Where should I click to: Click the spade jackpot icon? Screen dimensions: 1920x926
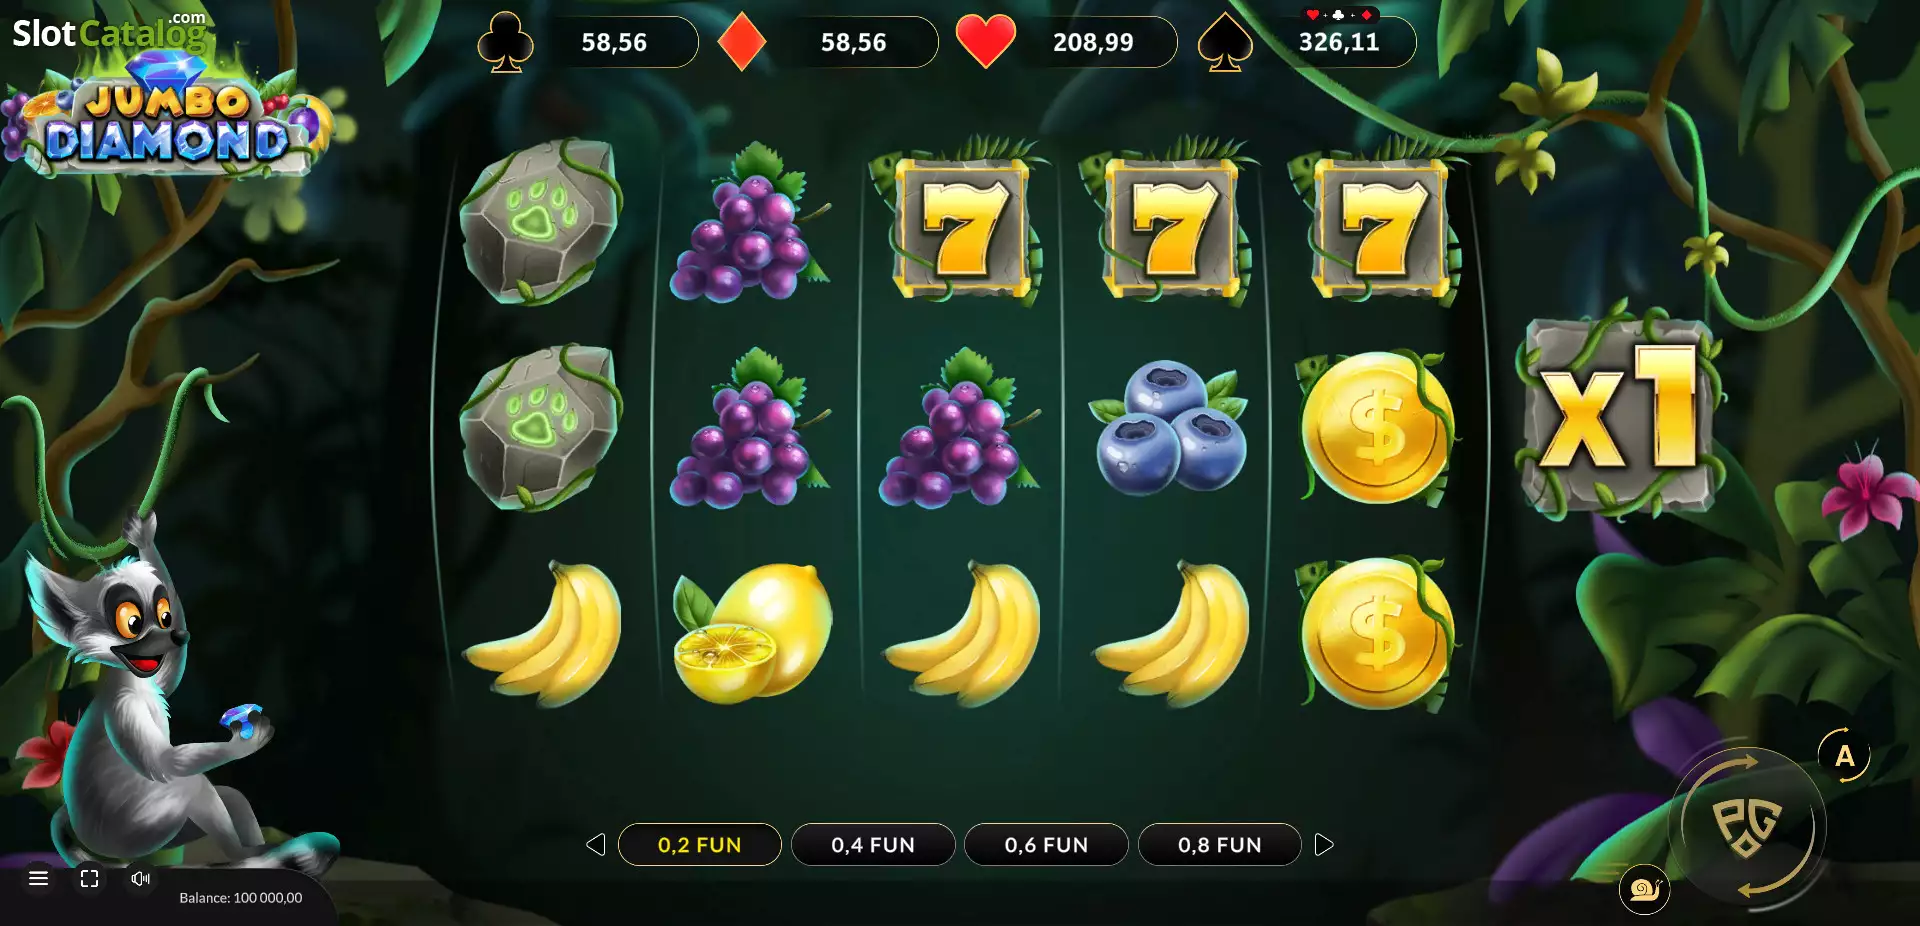(x=1225, y=42)
